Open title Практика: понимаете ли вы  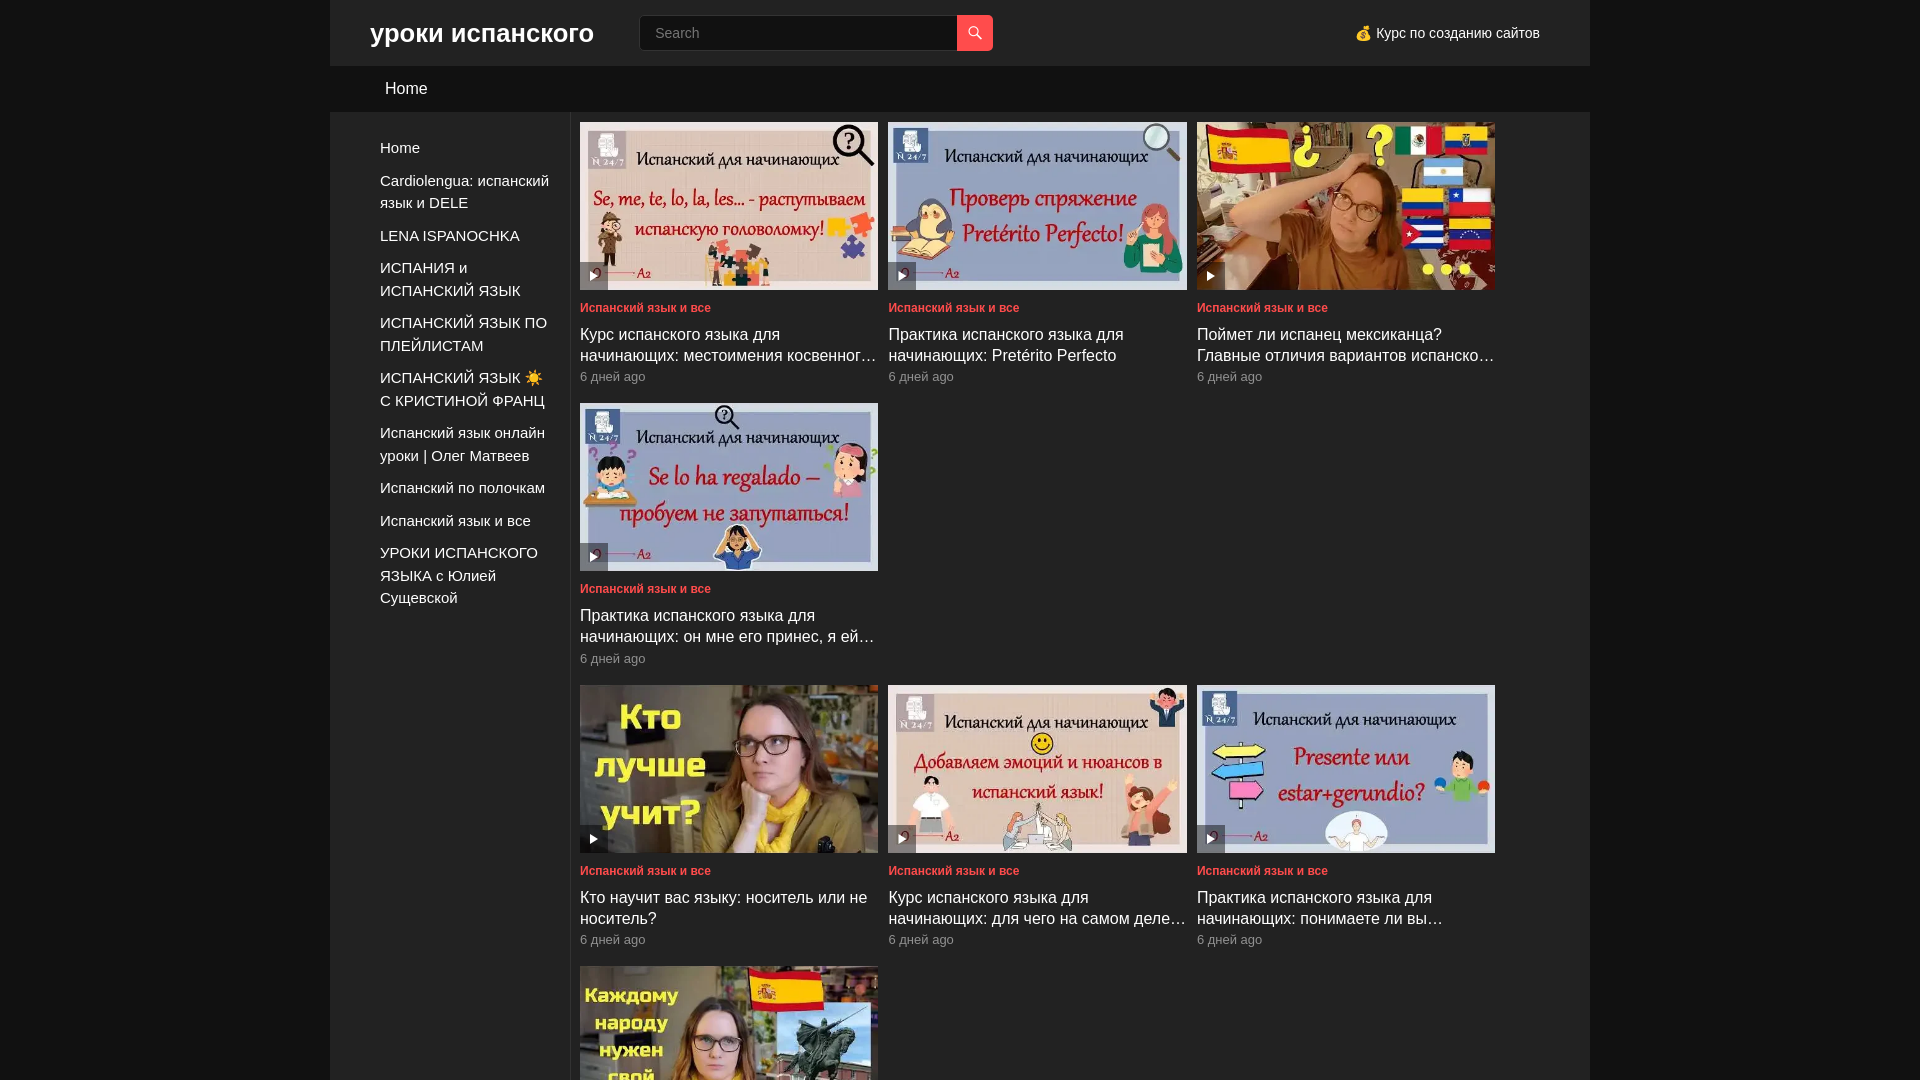click(x=1320, y=908)
